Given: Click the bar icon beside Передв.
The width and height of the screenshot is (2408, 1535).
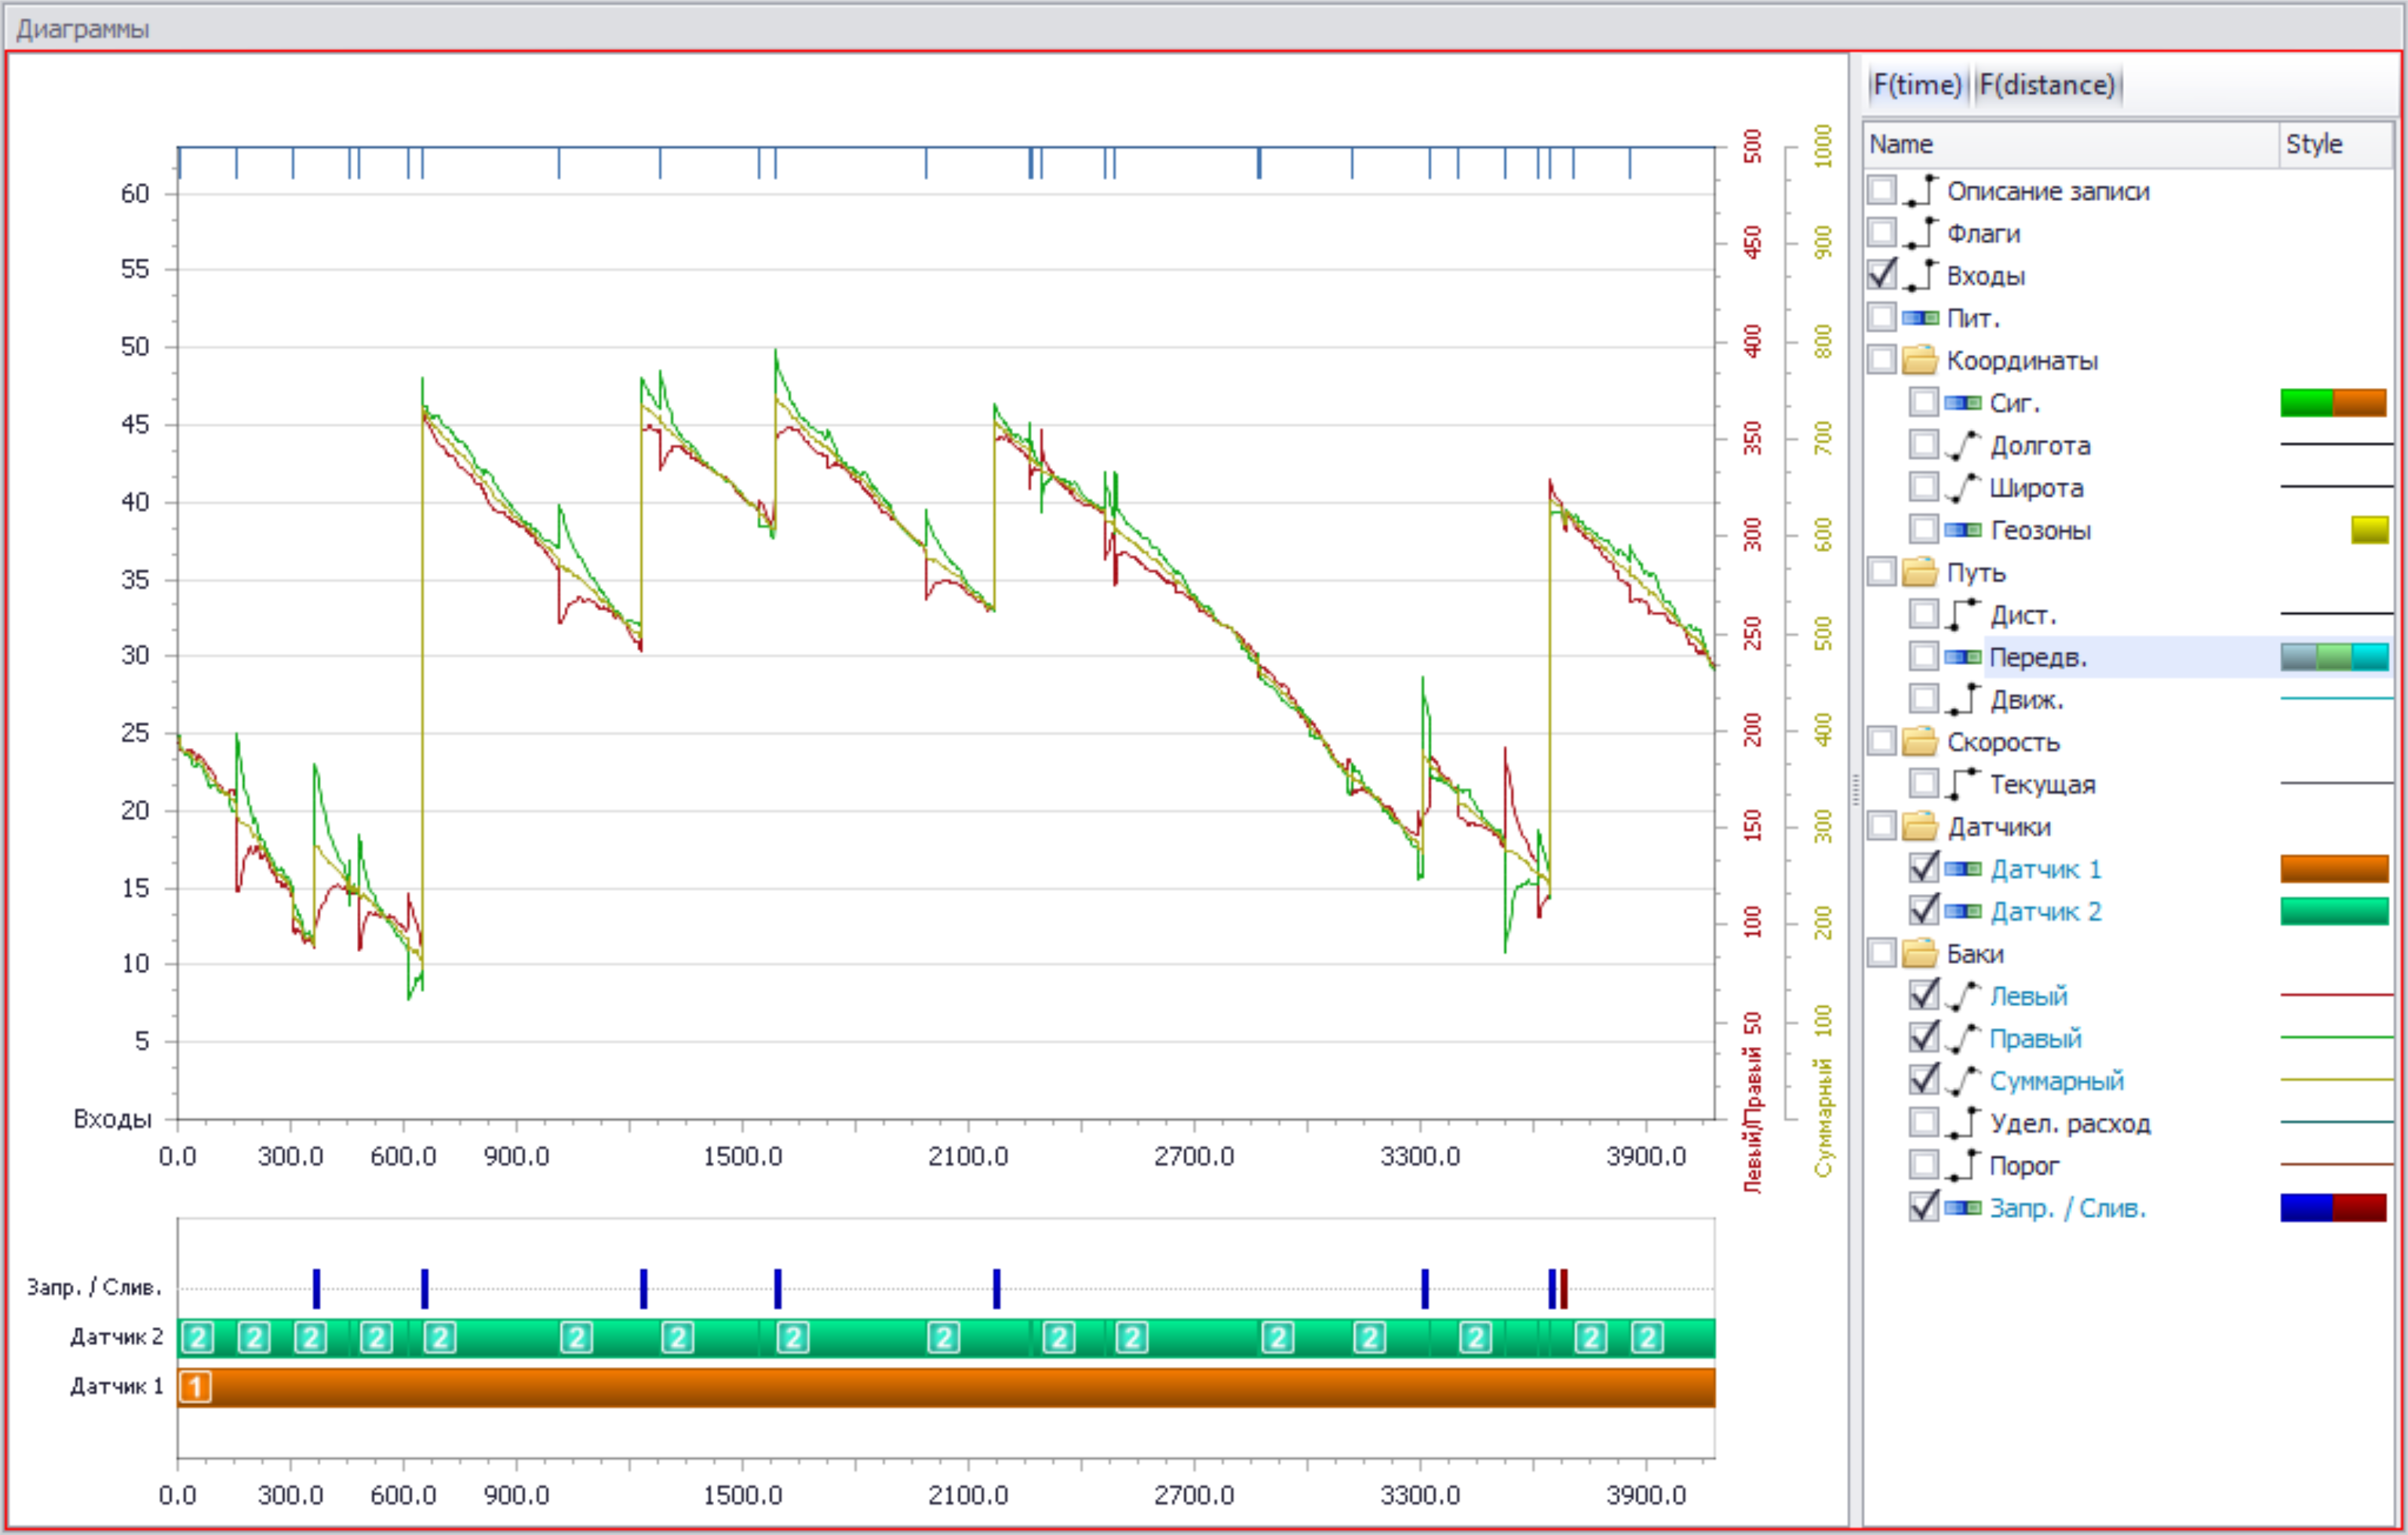Looking at the screenshot, I should [1962, 657].
